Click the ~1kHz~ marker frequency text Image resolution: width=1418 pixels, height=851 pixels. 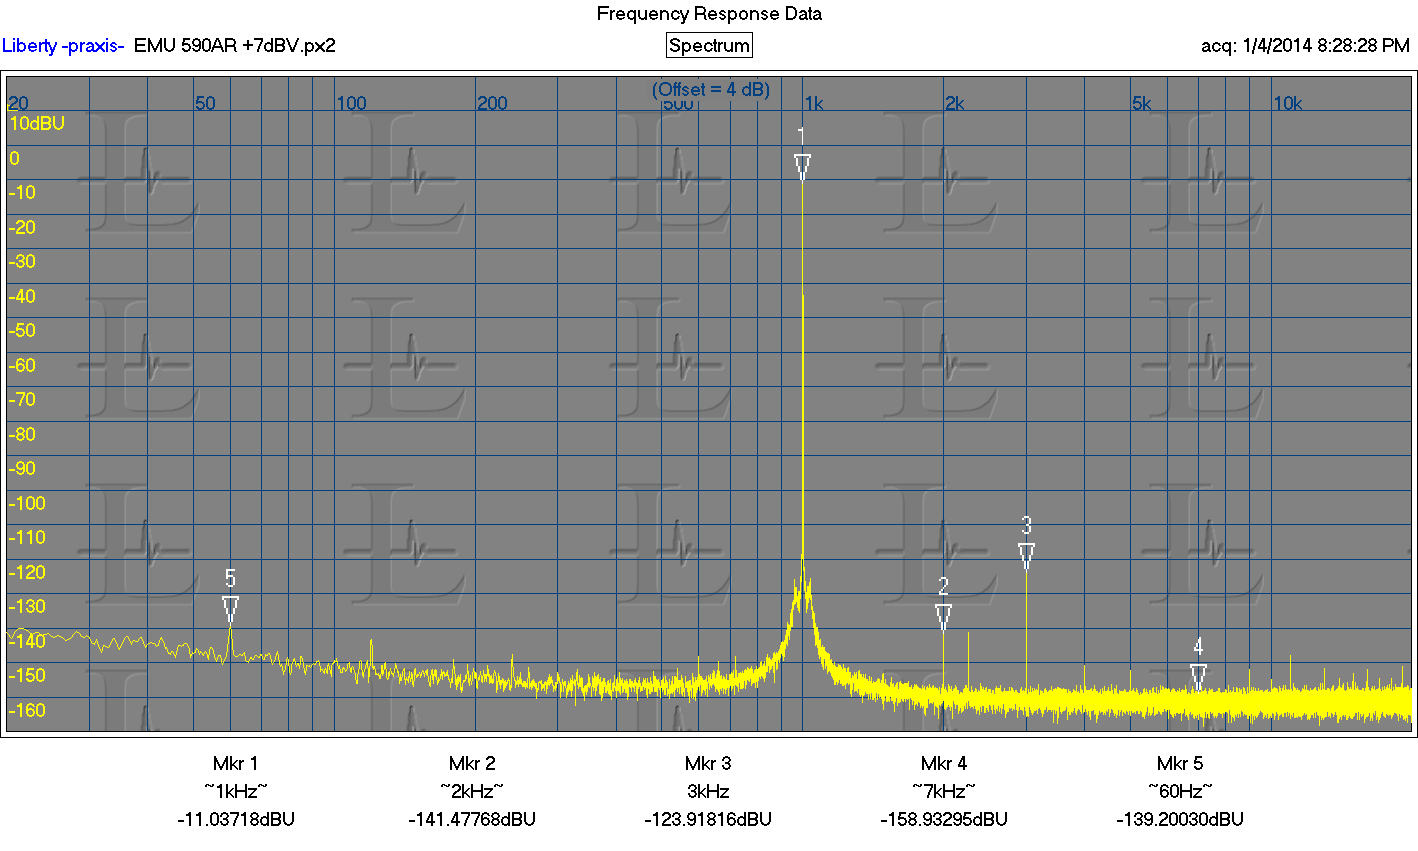[236, 792]
